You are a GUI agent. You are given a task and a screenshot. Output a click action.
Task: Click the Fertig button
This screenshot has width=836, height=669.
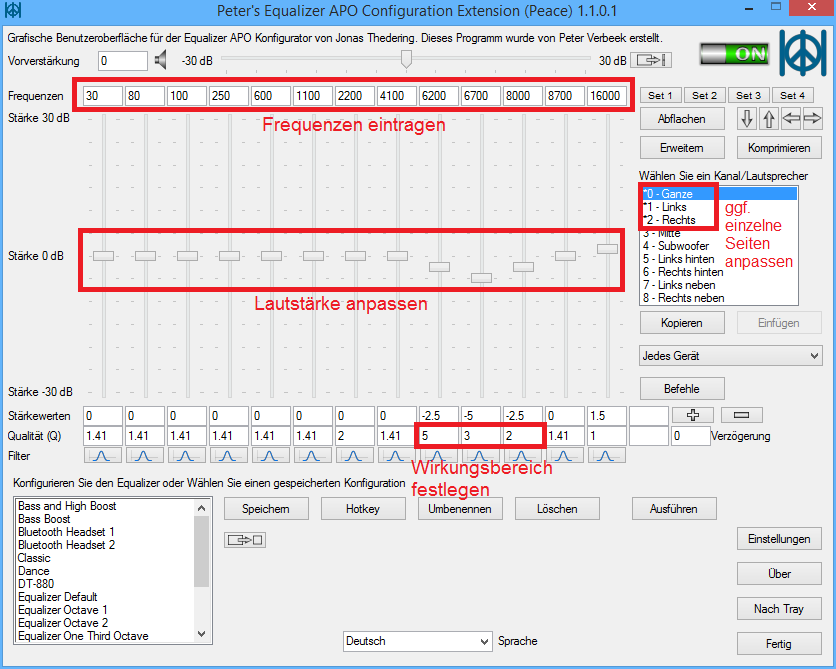click(779, 644)
